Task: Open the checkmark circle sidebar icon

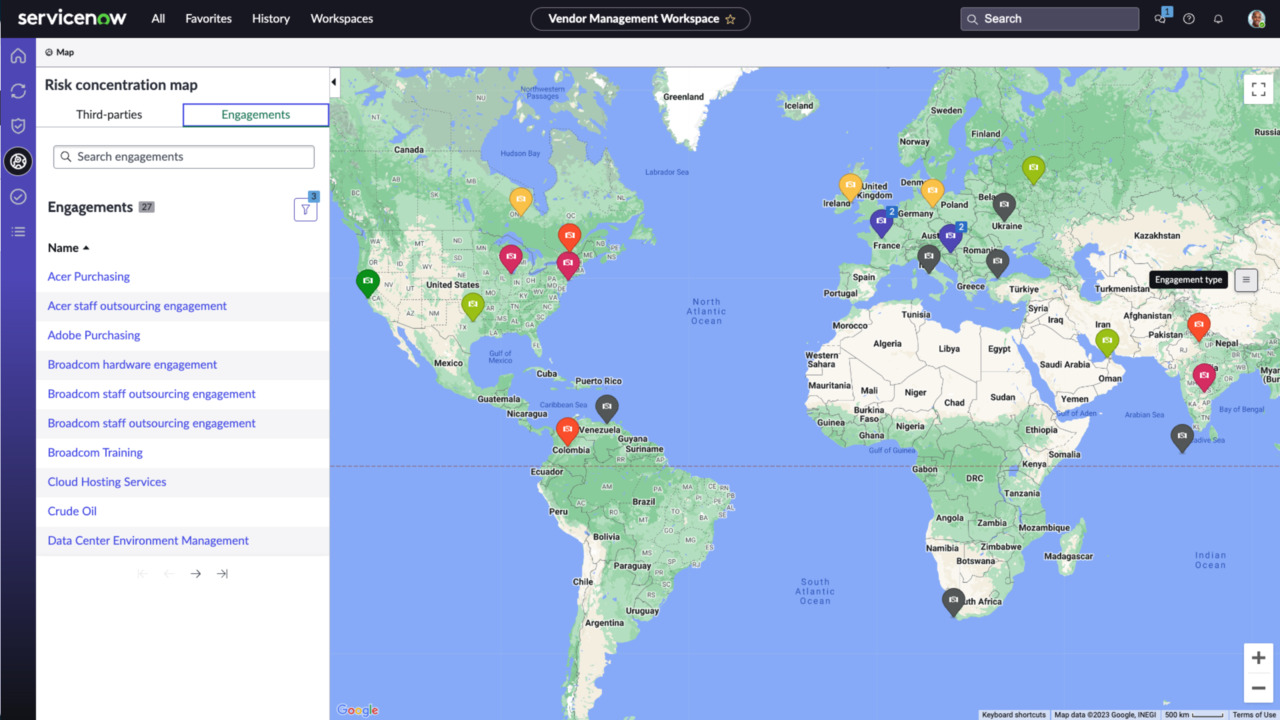Action: (18, 196)
